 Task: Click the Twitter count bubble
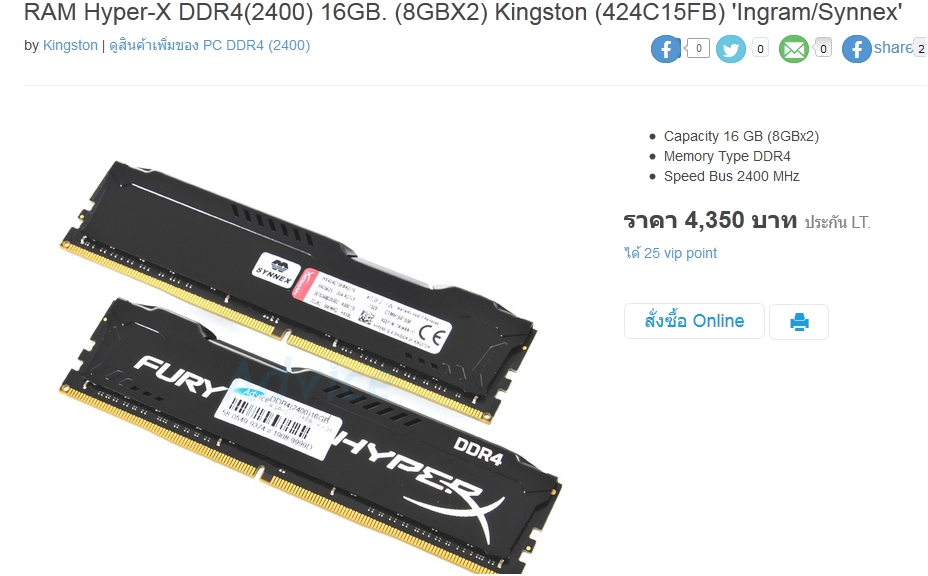pyautogui.click(x=760, y=48)
